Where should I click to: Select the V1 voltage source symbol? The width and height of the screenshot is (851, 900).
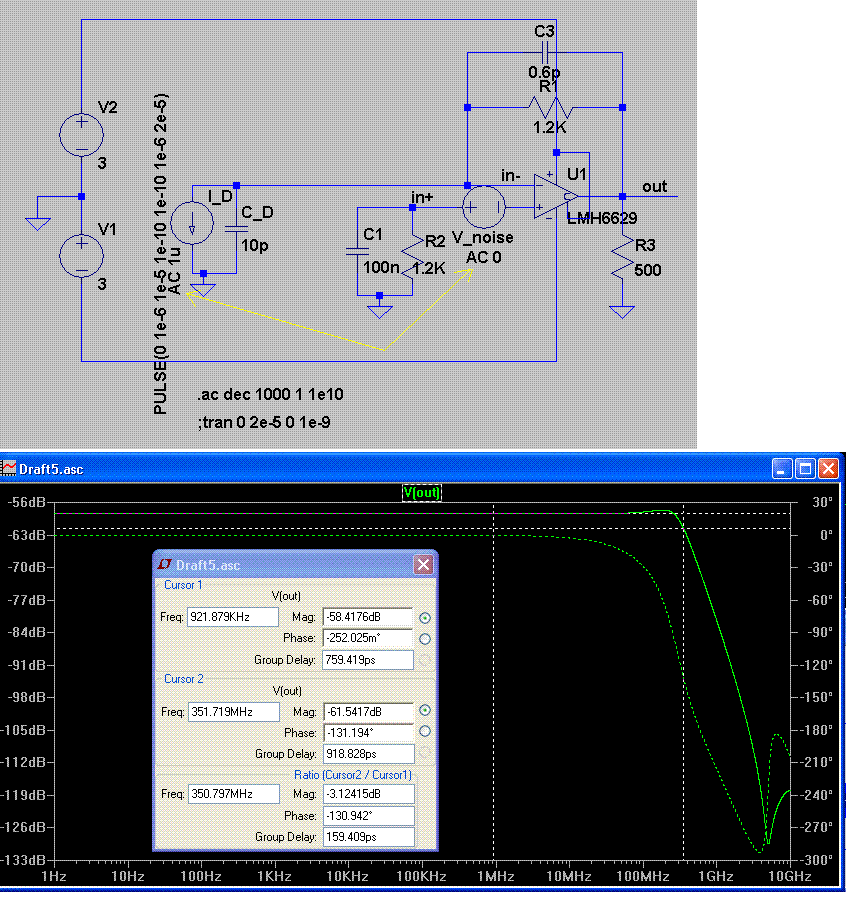(x=81, y=256)
